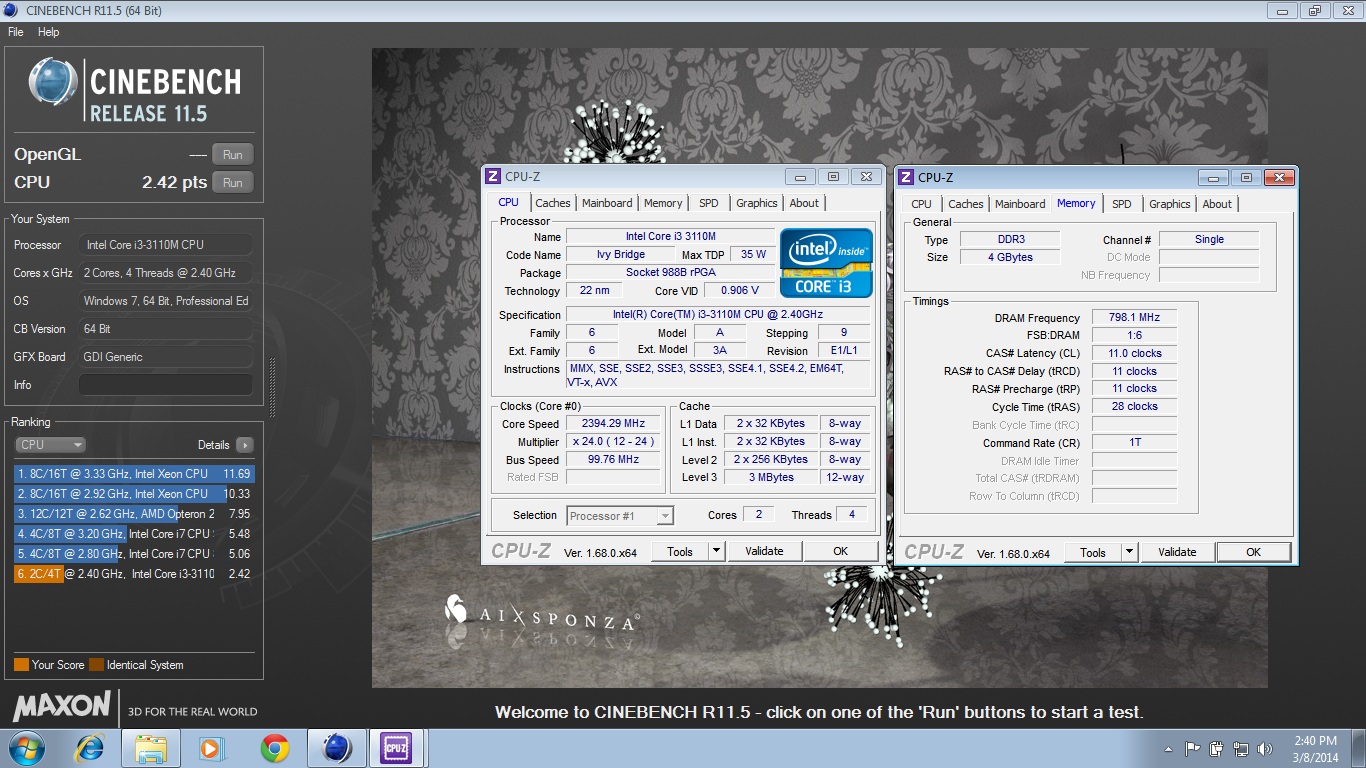Switch to Graphics tab in right CPU-Z window
The height and width of the screenshot is (768, 1366).
coord(1170,204)
